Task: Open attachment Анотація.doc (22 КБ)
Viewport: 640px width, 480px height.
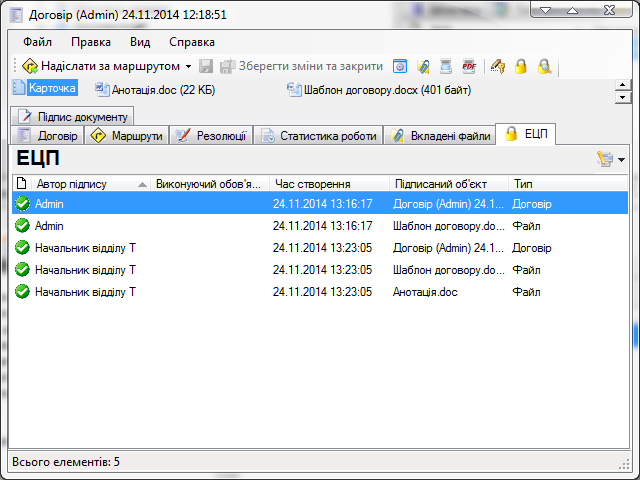Action: 155,90
